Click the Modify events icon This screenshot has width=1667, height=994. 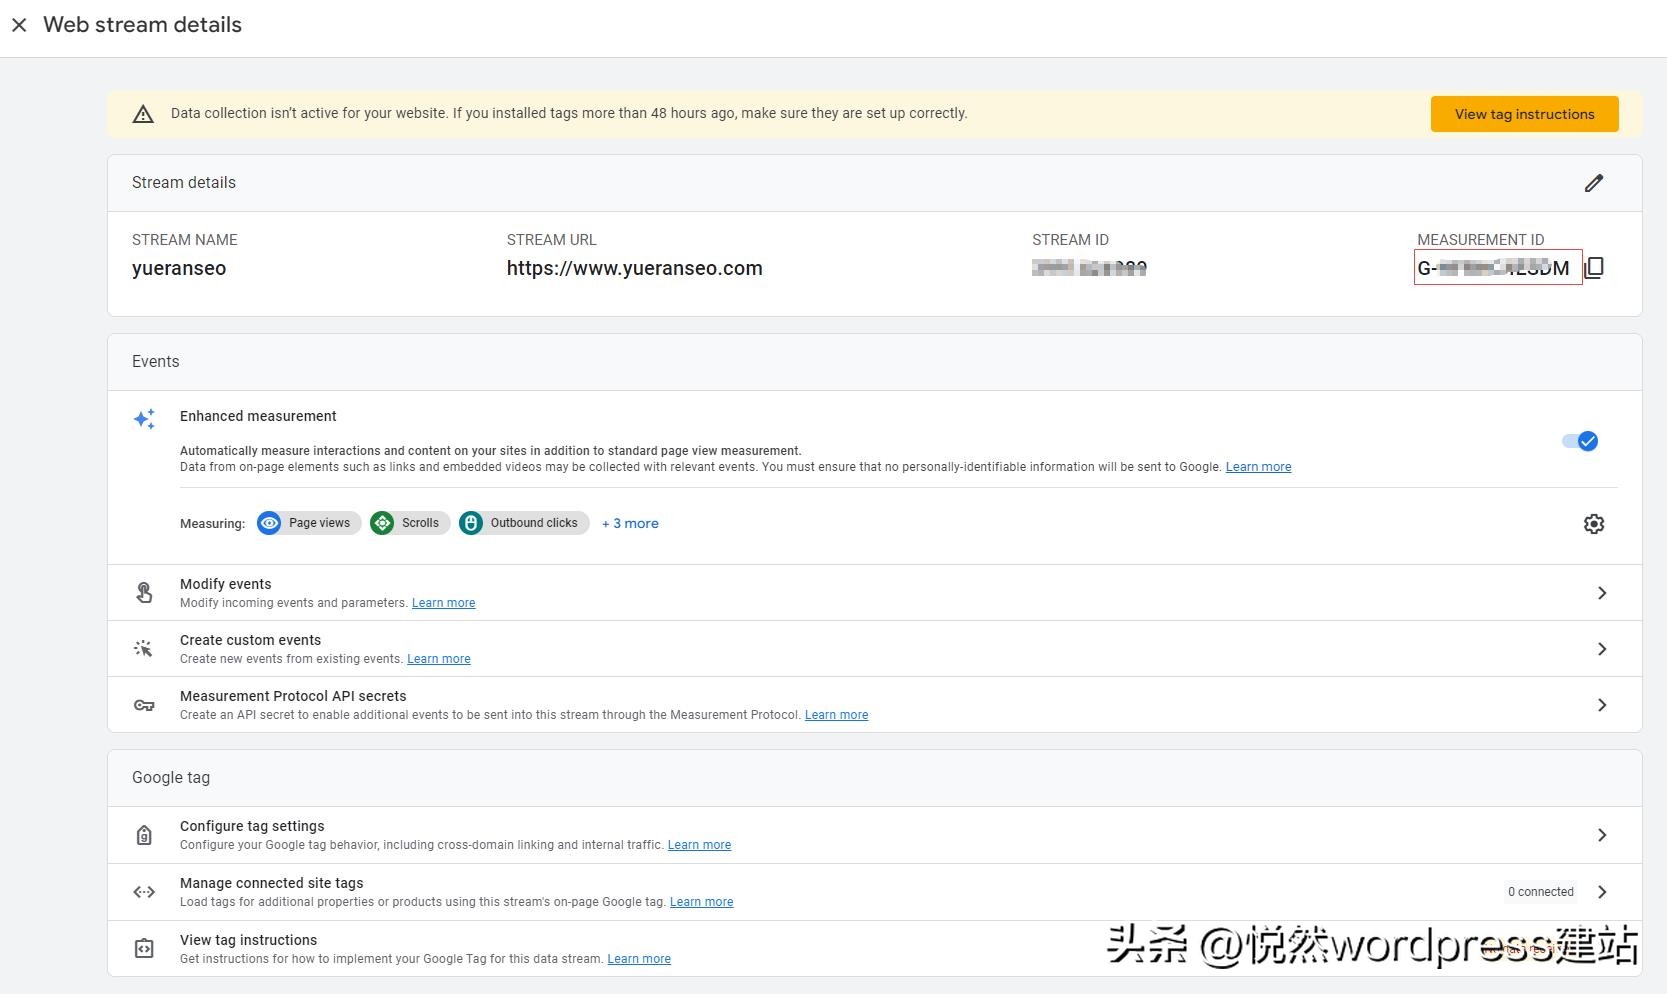point(144,592)
